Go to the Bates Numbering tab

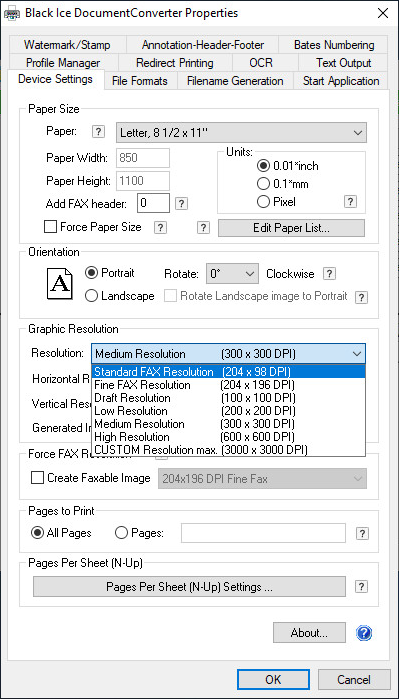coord(334,45)
